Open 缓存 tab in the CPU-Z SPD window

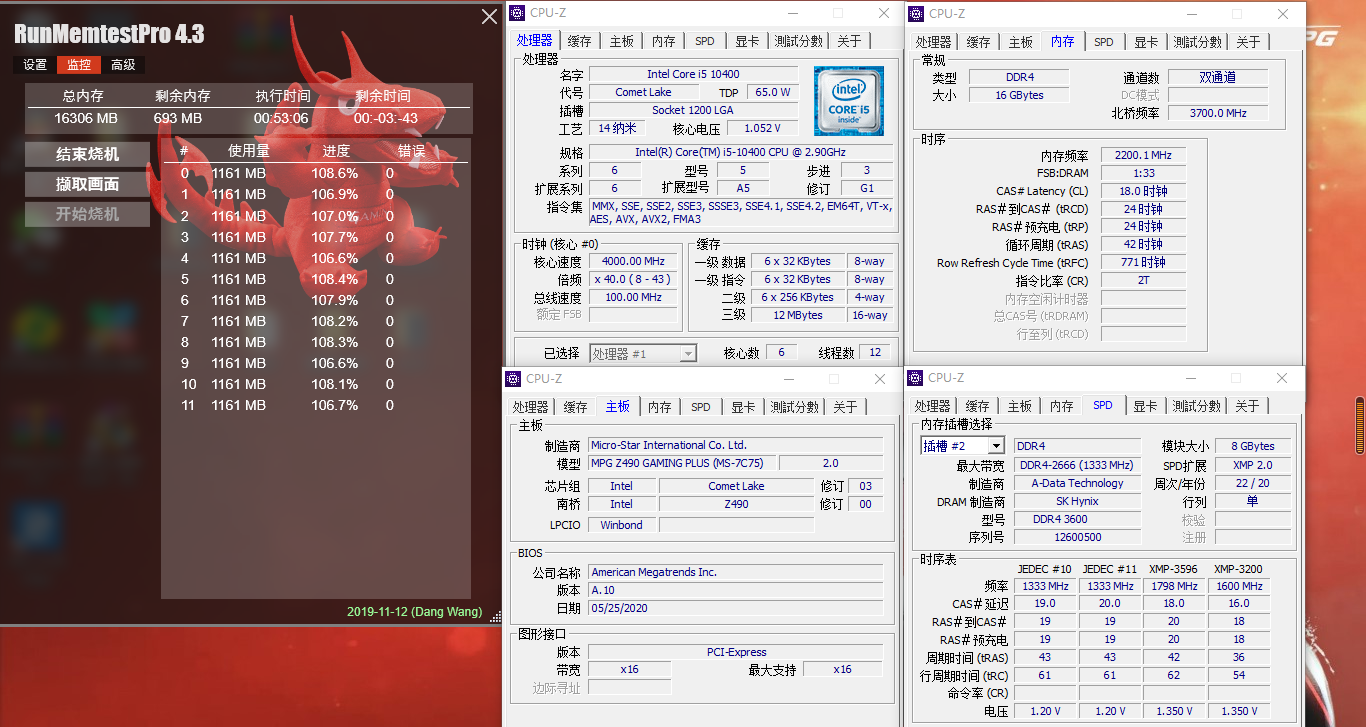point(977,406)
